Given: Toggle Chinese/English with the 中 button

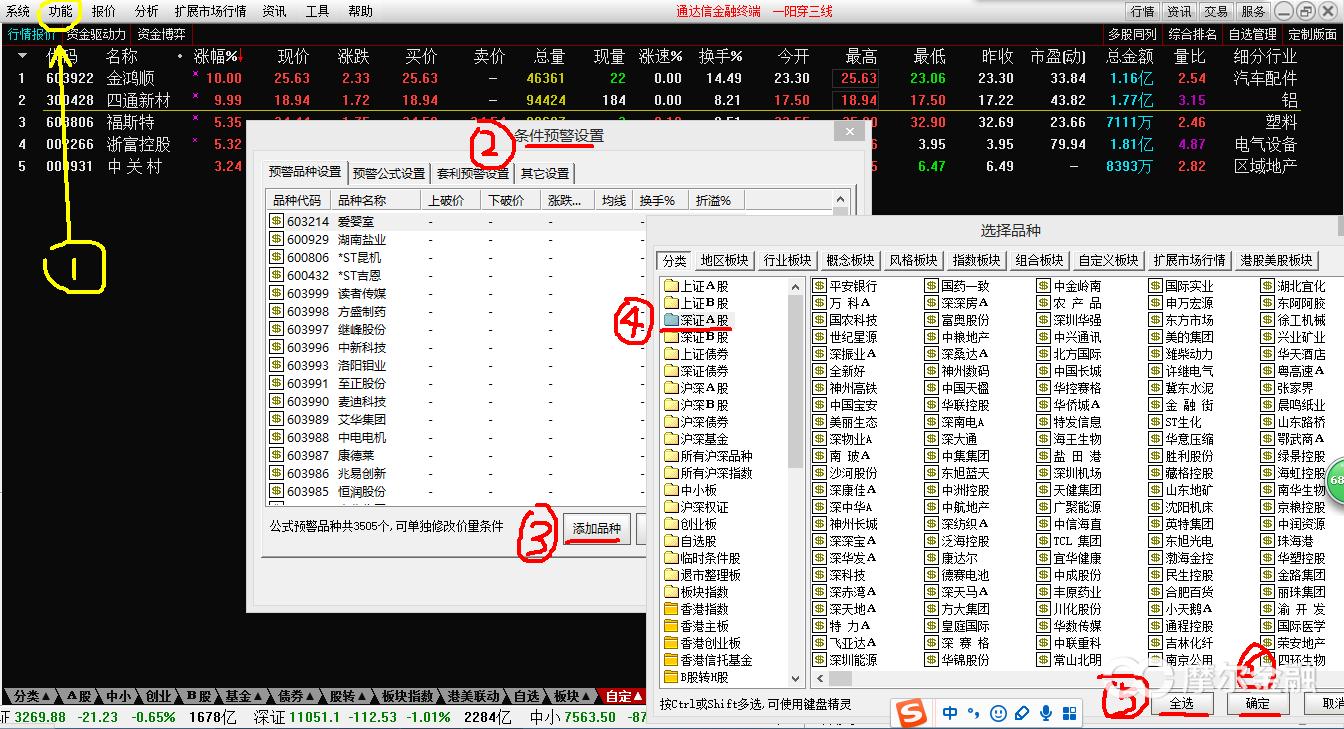Looking at the screenshot, I should click(x=949, y=713).
